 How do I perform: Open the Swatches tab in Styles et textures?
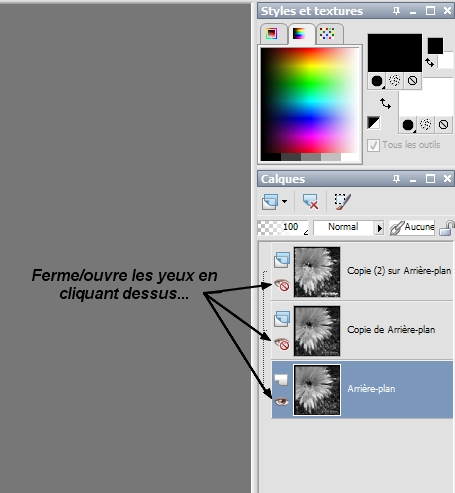[327, 34]
